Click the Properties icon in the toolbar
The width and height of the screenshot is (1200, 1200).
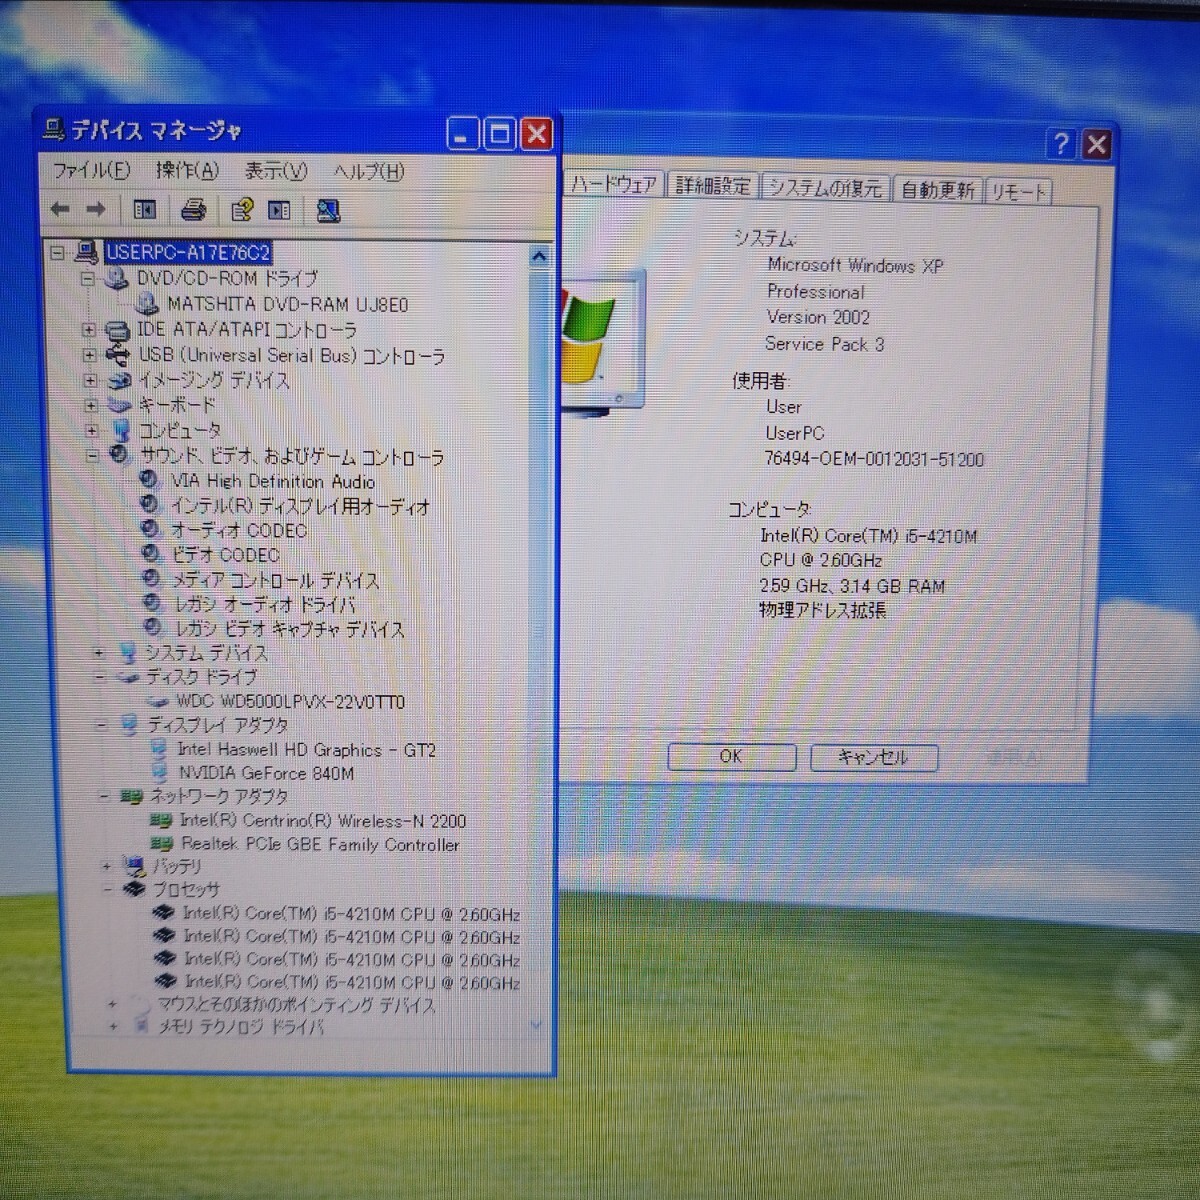click(x=241, y=210)
